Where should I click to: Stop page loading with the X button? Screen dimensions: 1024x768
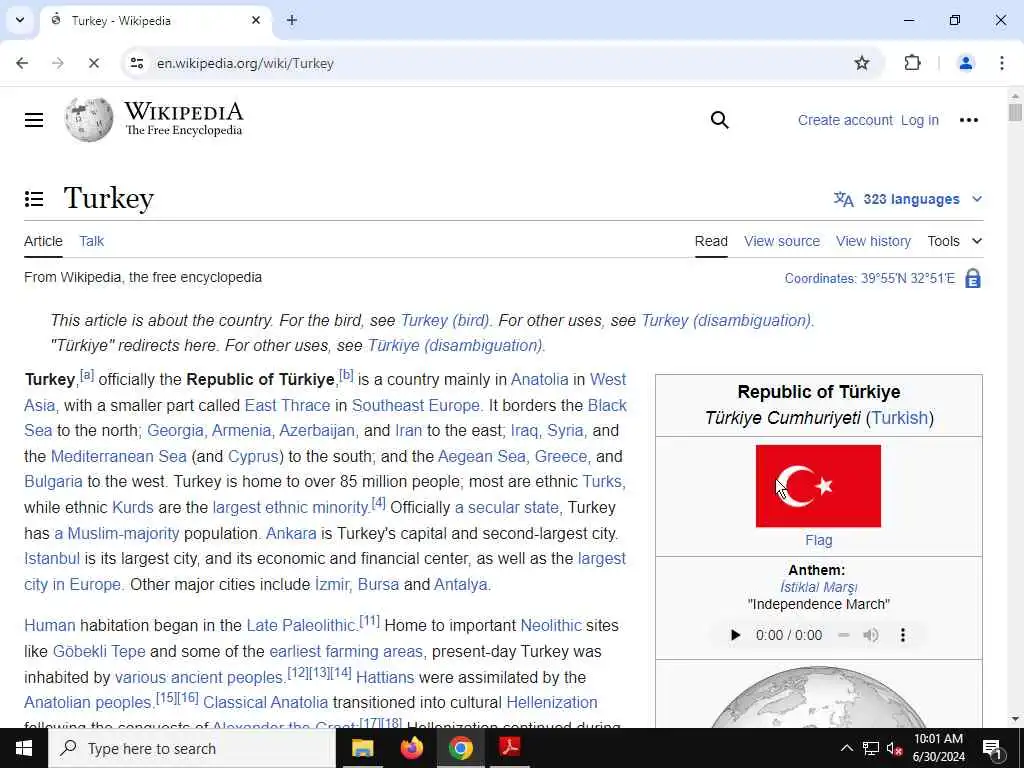[x=93, y=63]
